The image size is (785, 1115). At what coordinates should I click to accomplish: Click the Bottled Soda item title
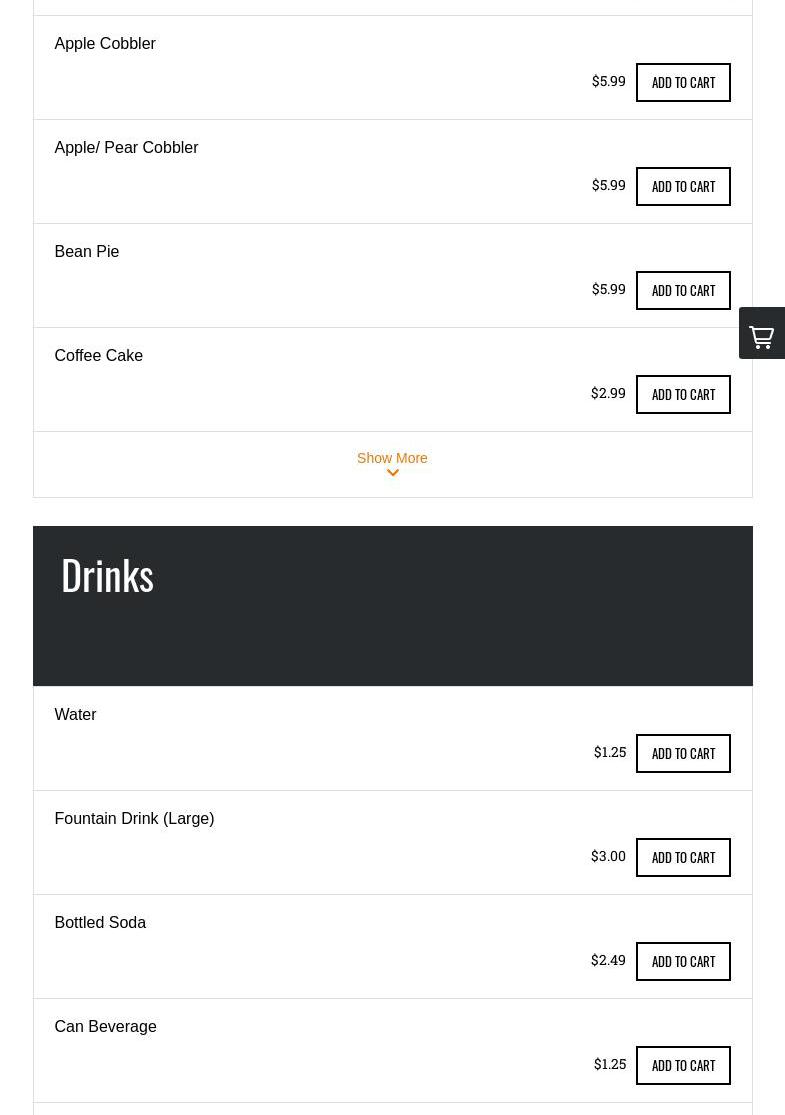pyautogui.click(x=100, y=923)
